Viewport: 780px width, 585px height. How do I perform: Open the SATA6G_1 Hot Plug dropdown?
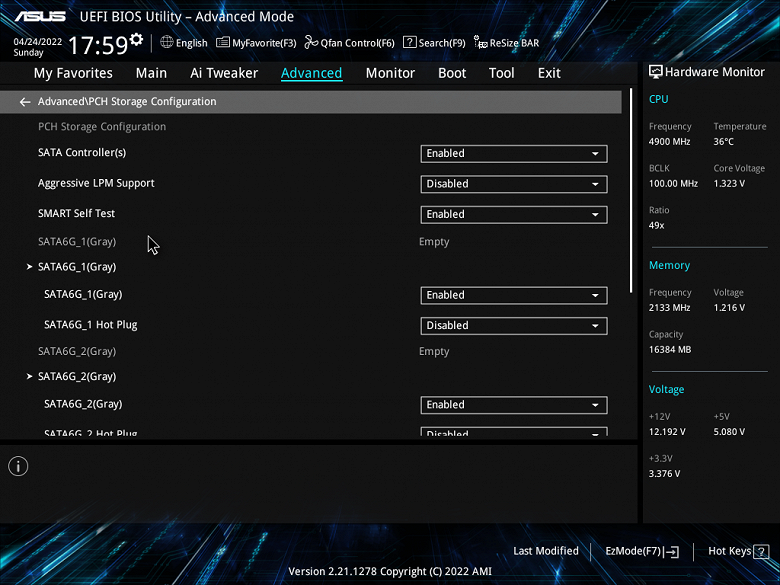coord(514,326)
